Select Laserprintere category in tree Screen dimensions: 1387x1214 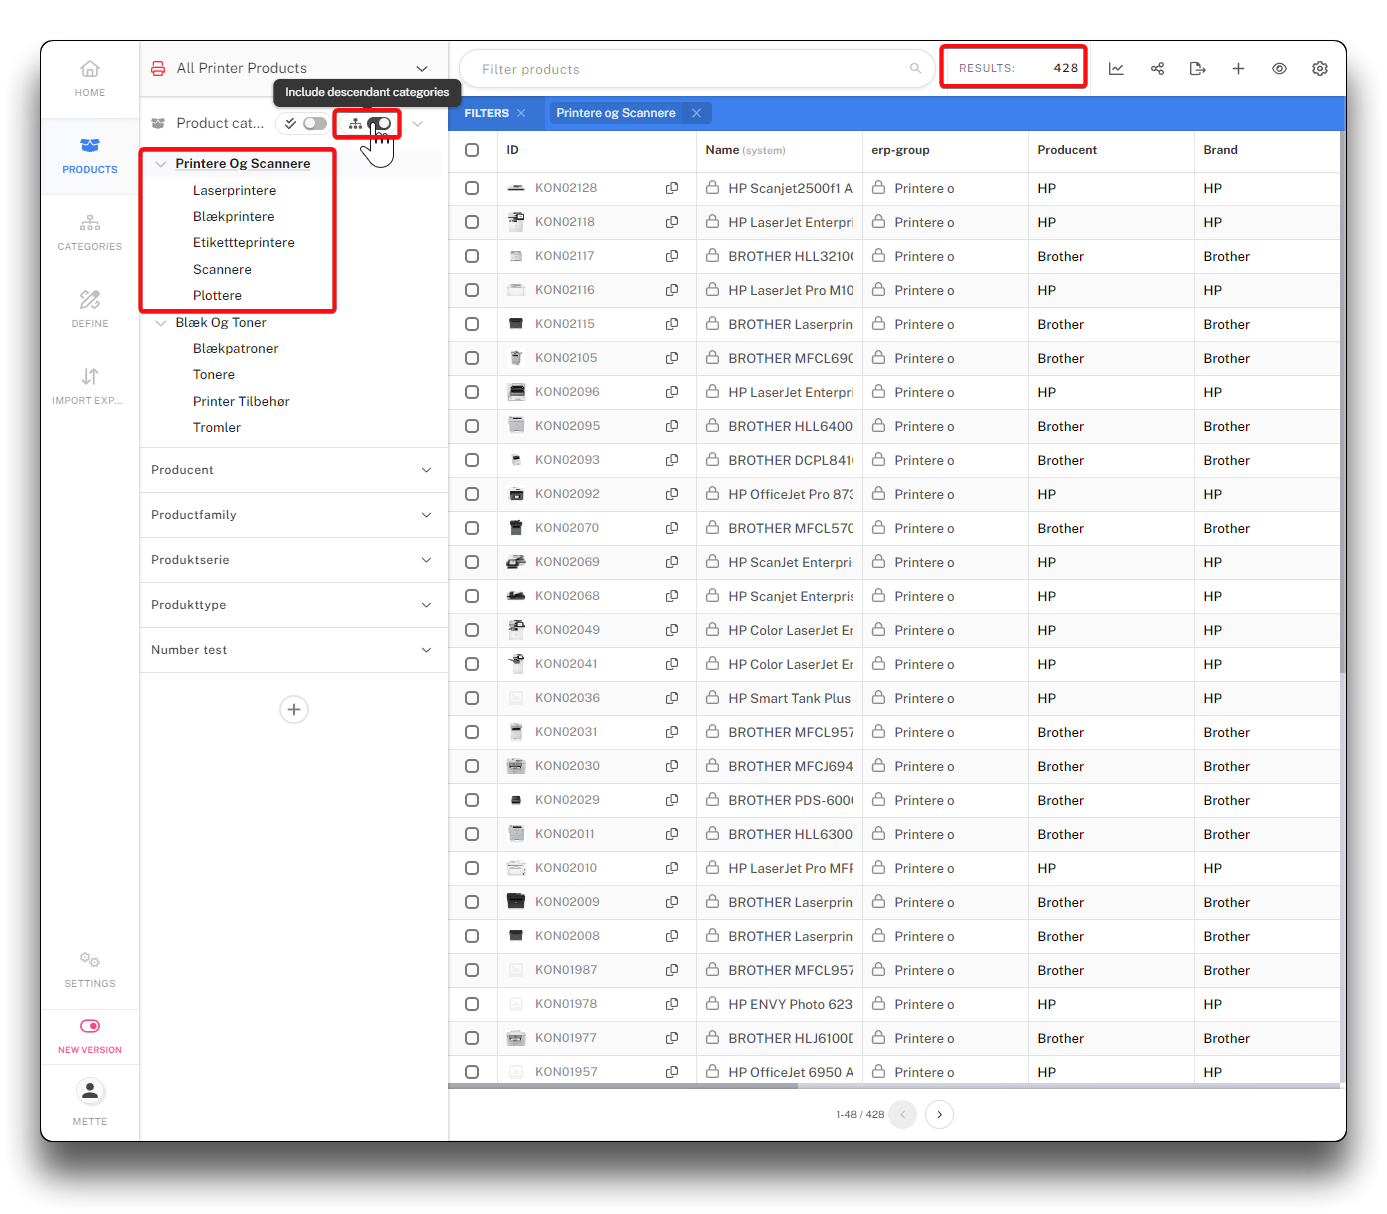[234, 191]
